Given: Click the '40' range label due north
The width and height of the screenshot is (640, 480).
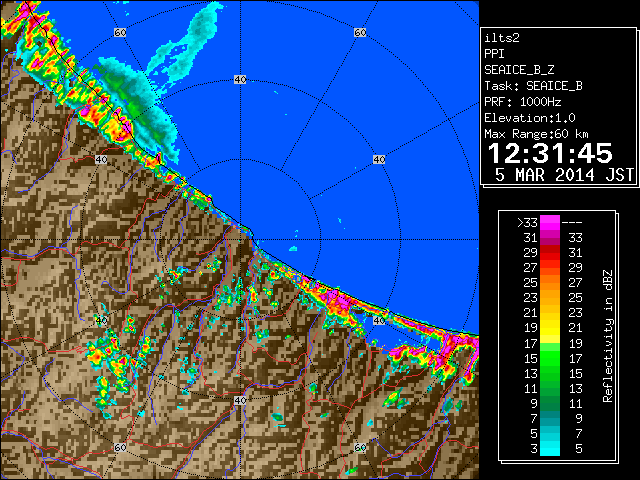Looking at the screenshot, I should point(240,80).
